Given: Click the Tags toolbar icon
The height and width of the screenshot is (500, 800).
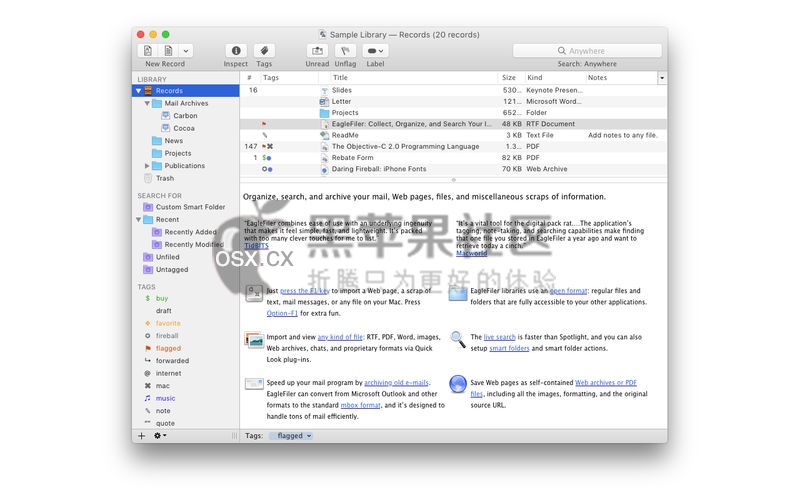Looking at the screenshot, I should point(264,51).
